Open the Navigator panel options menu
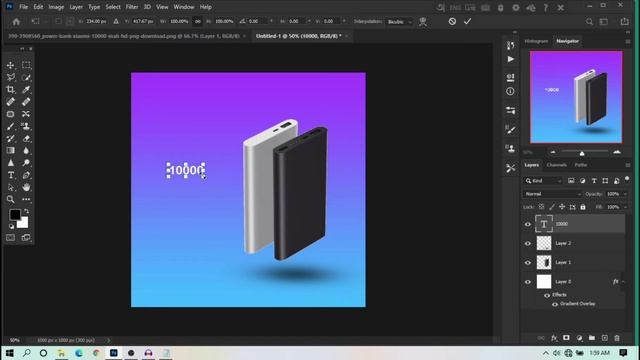This screenshot has width=640, height=360. 628,41
